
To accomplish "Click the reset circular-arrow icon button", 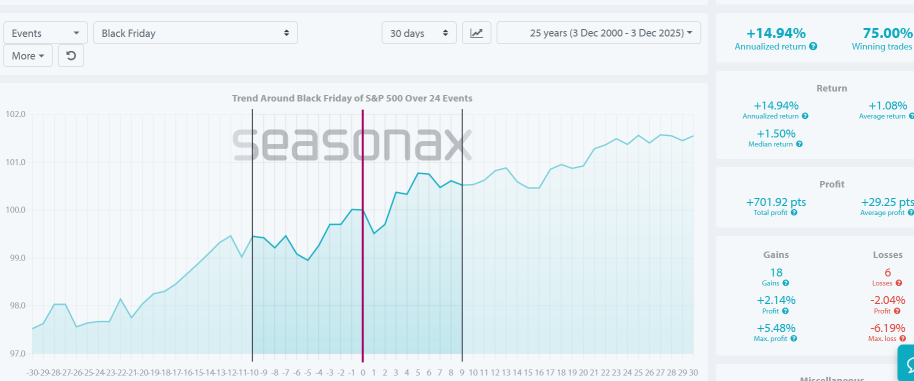I will [71, 56].
